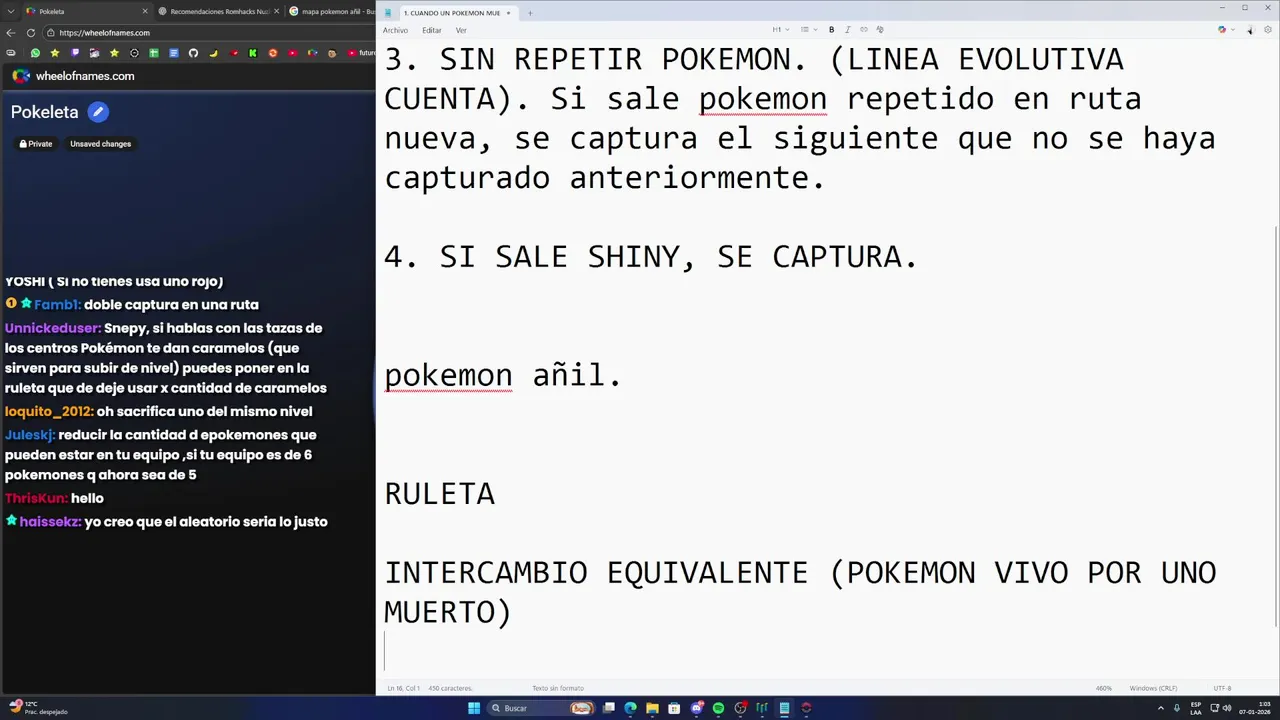Click the Unsaved changes button
Viewport: 1280px width, 720px height.
pyautogui.click(x=100, y=144)
